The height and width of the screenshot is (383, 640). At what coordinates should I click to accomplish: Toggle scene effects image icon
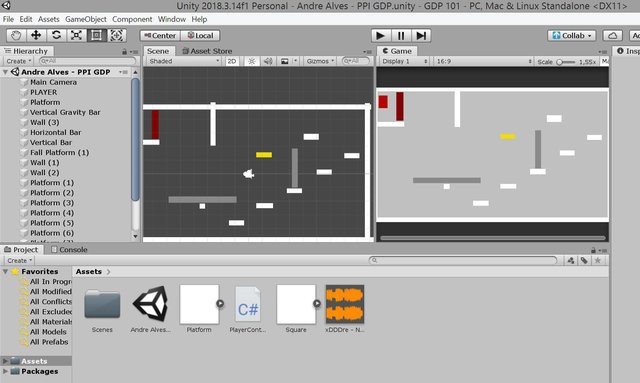point(284,61)
